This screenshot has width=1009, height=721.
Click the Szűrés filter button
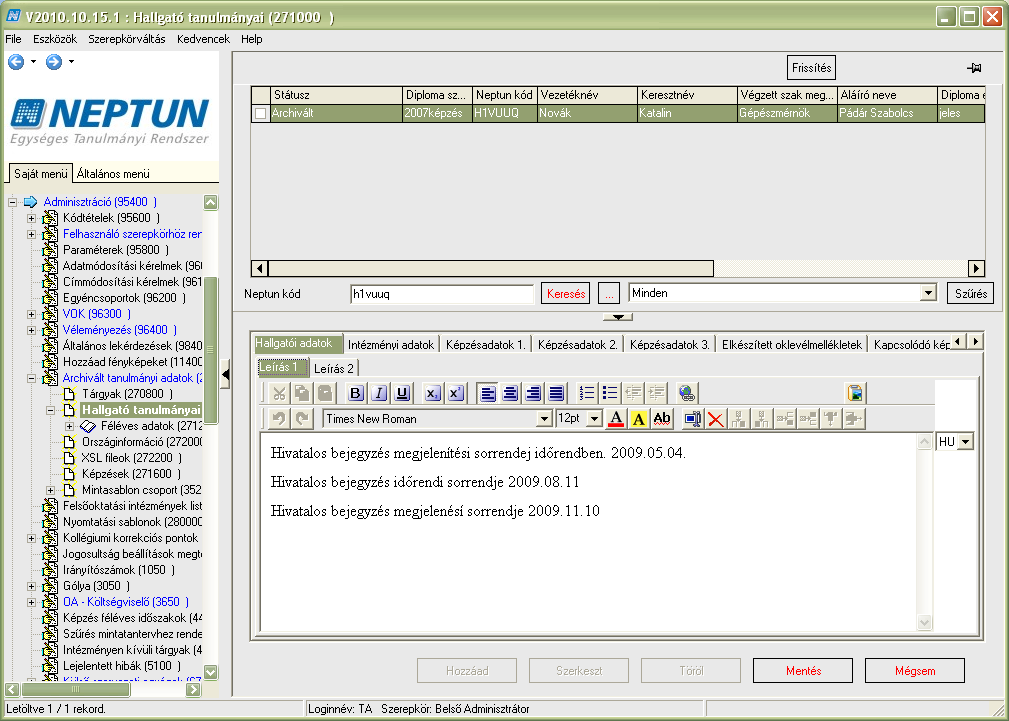971,294
